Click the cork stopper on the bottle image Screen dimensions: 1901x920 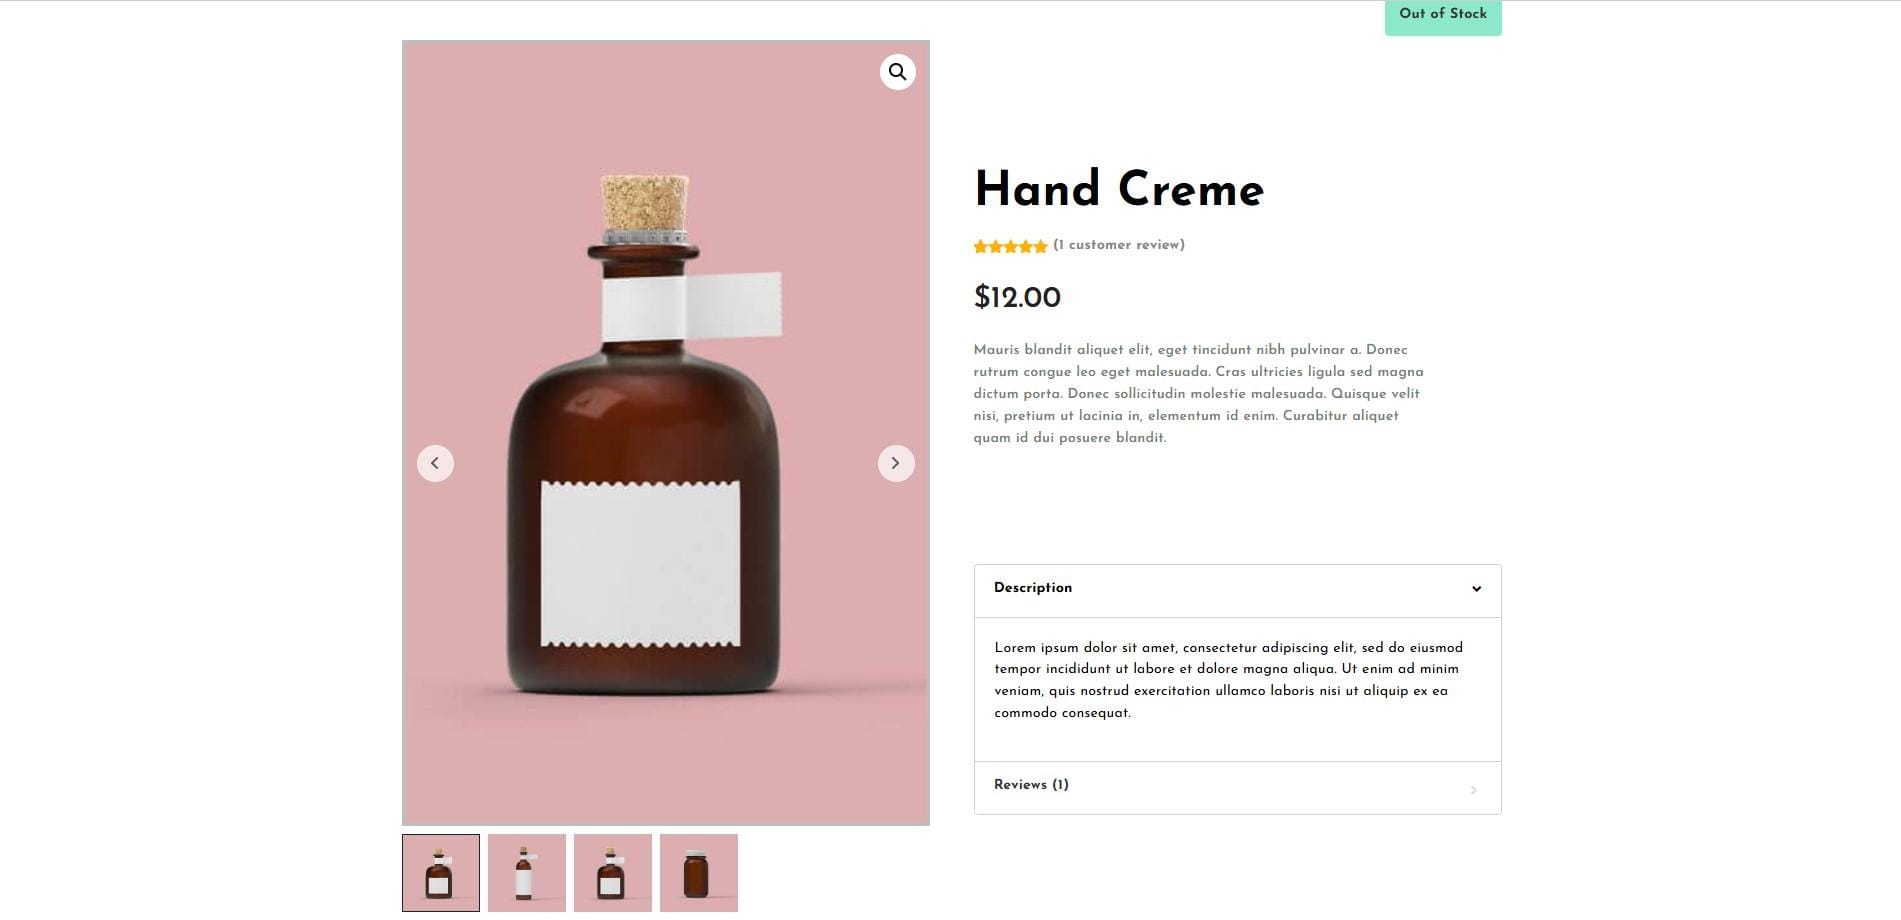click(x=645, y=203)
